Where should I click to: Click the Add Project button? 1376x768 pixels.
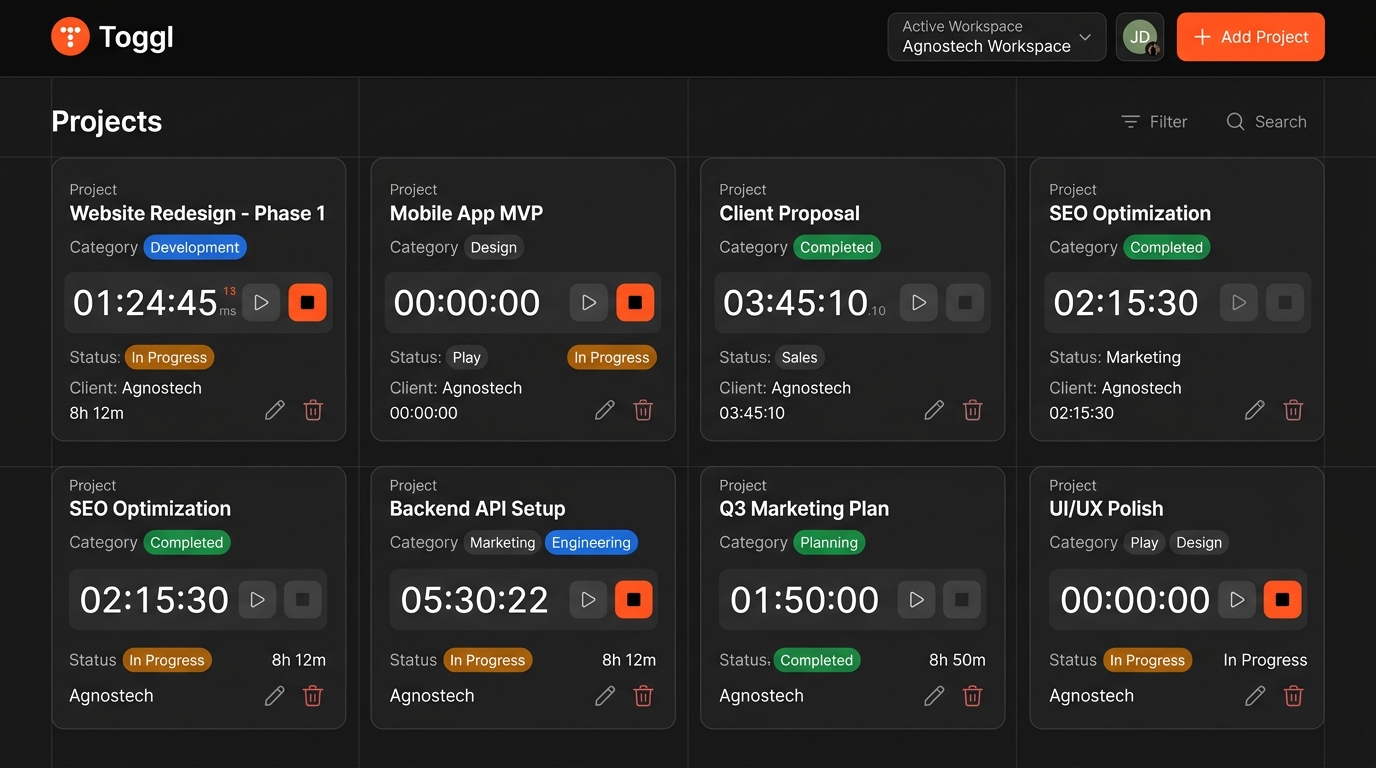click(1250, 37)
